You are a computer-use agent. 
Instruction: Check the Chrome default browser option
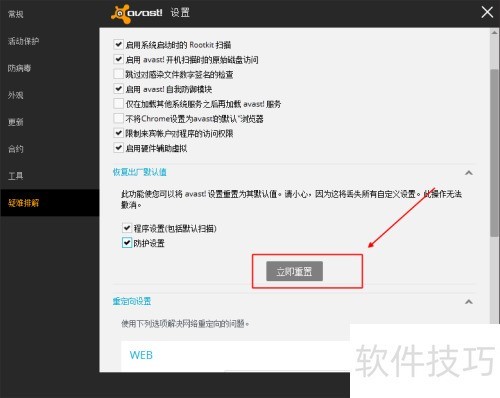click(x=118, y=118)
